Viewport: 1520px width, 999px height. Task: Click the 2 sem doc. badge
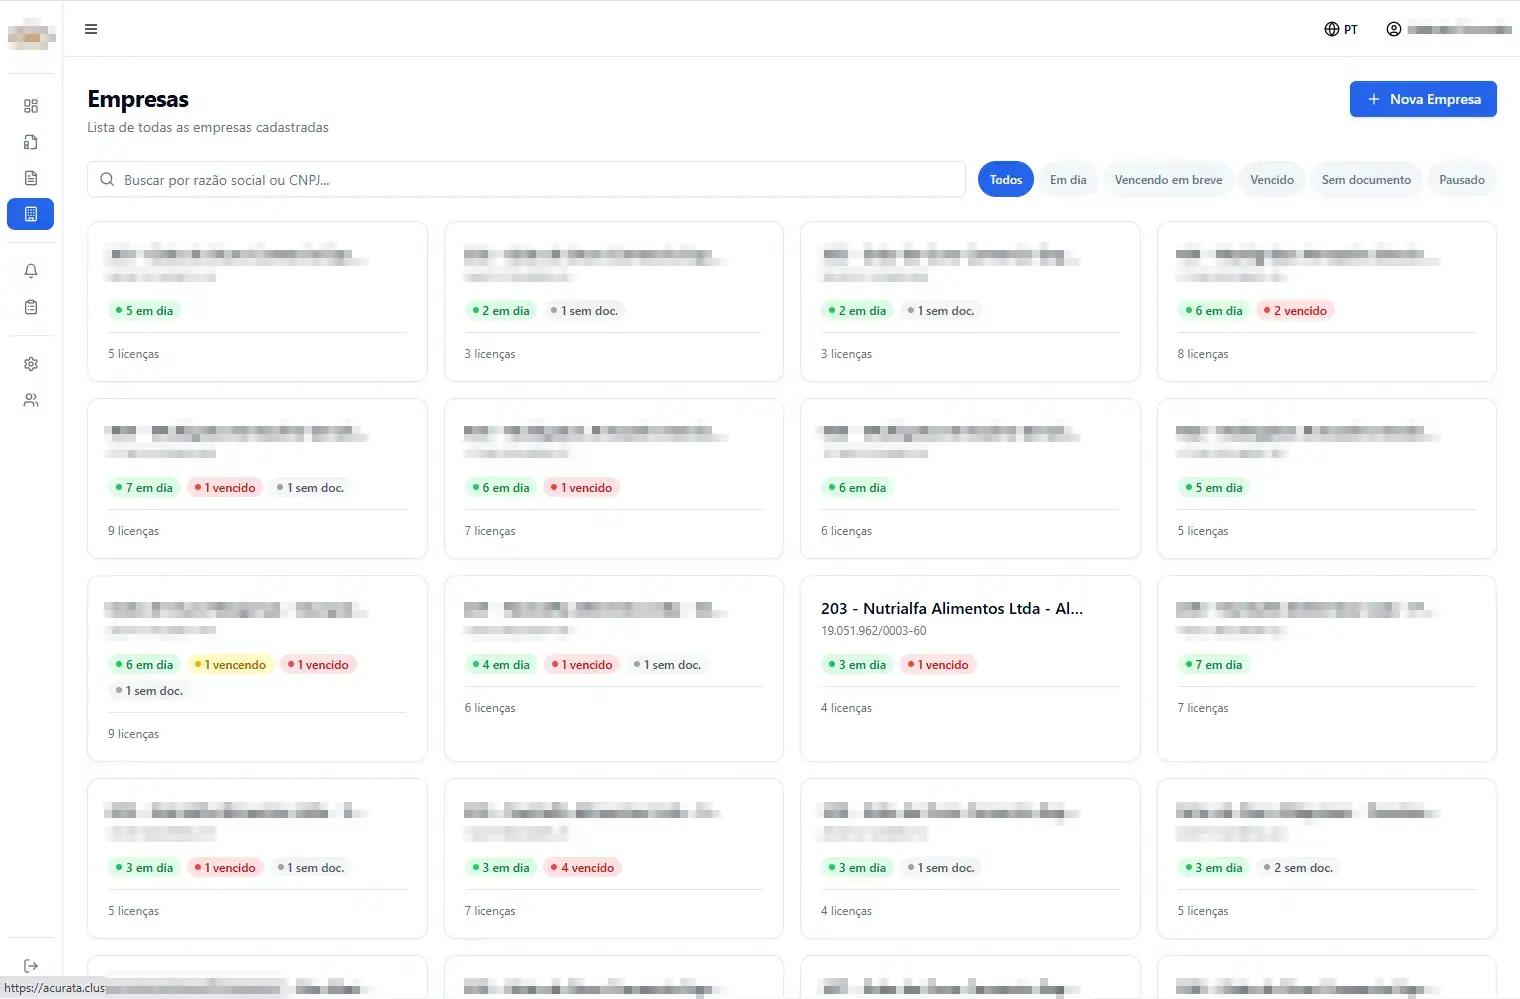point(1298,868)
